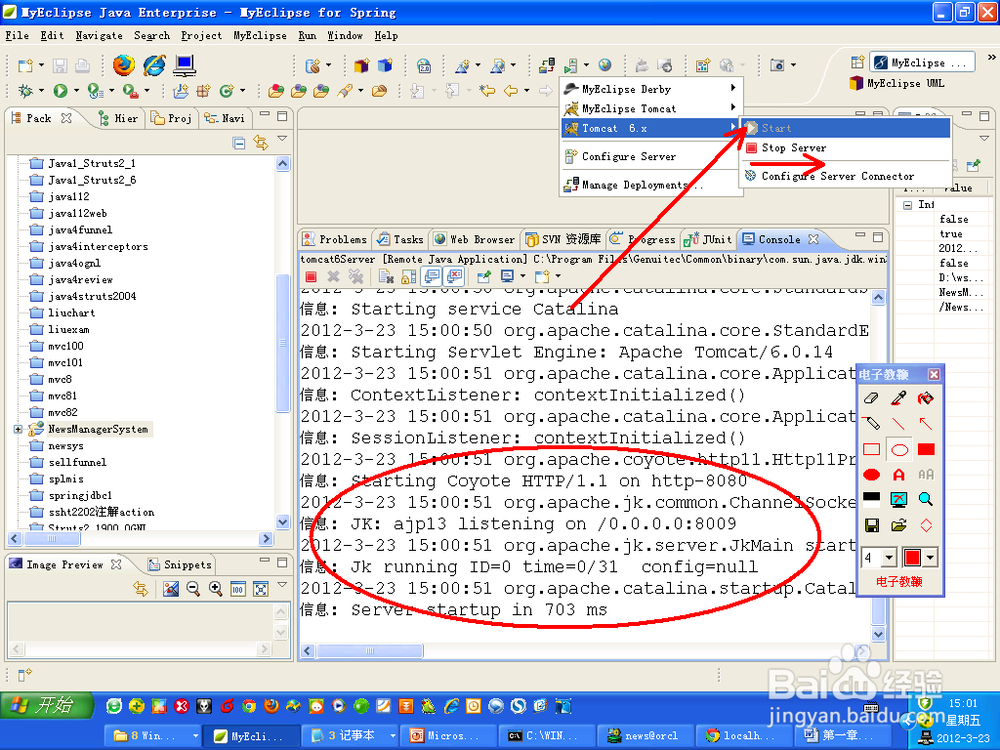This screenshot has width=1000, height=750.
Task: Open Internet Explorer from the toolbar
Action: pyautogui.click(x=154, y=64)
